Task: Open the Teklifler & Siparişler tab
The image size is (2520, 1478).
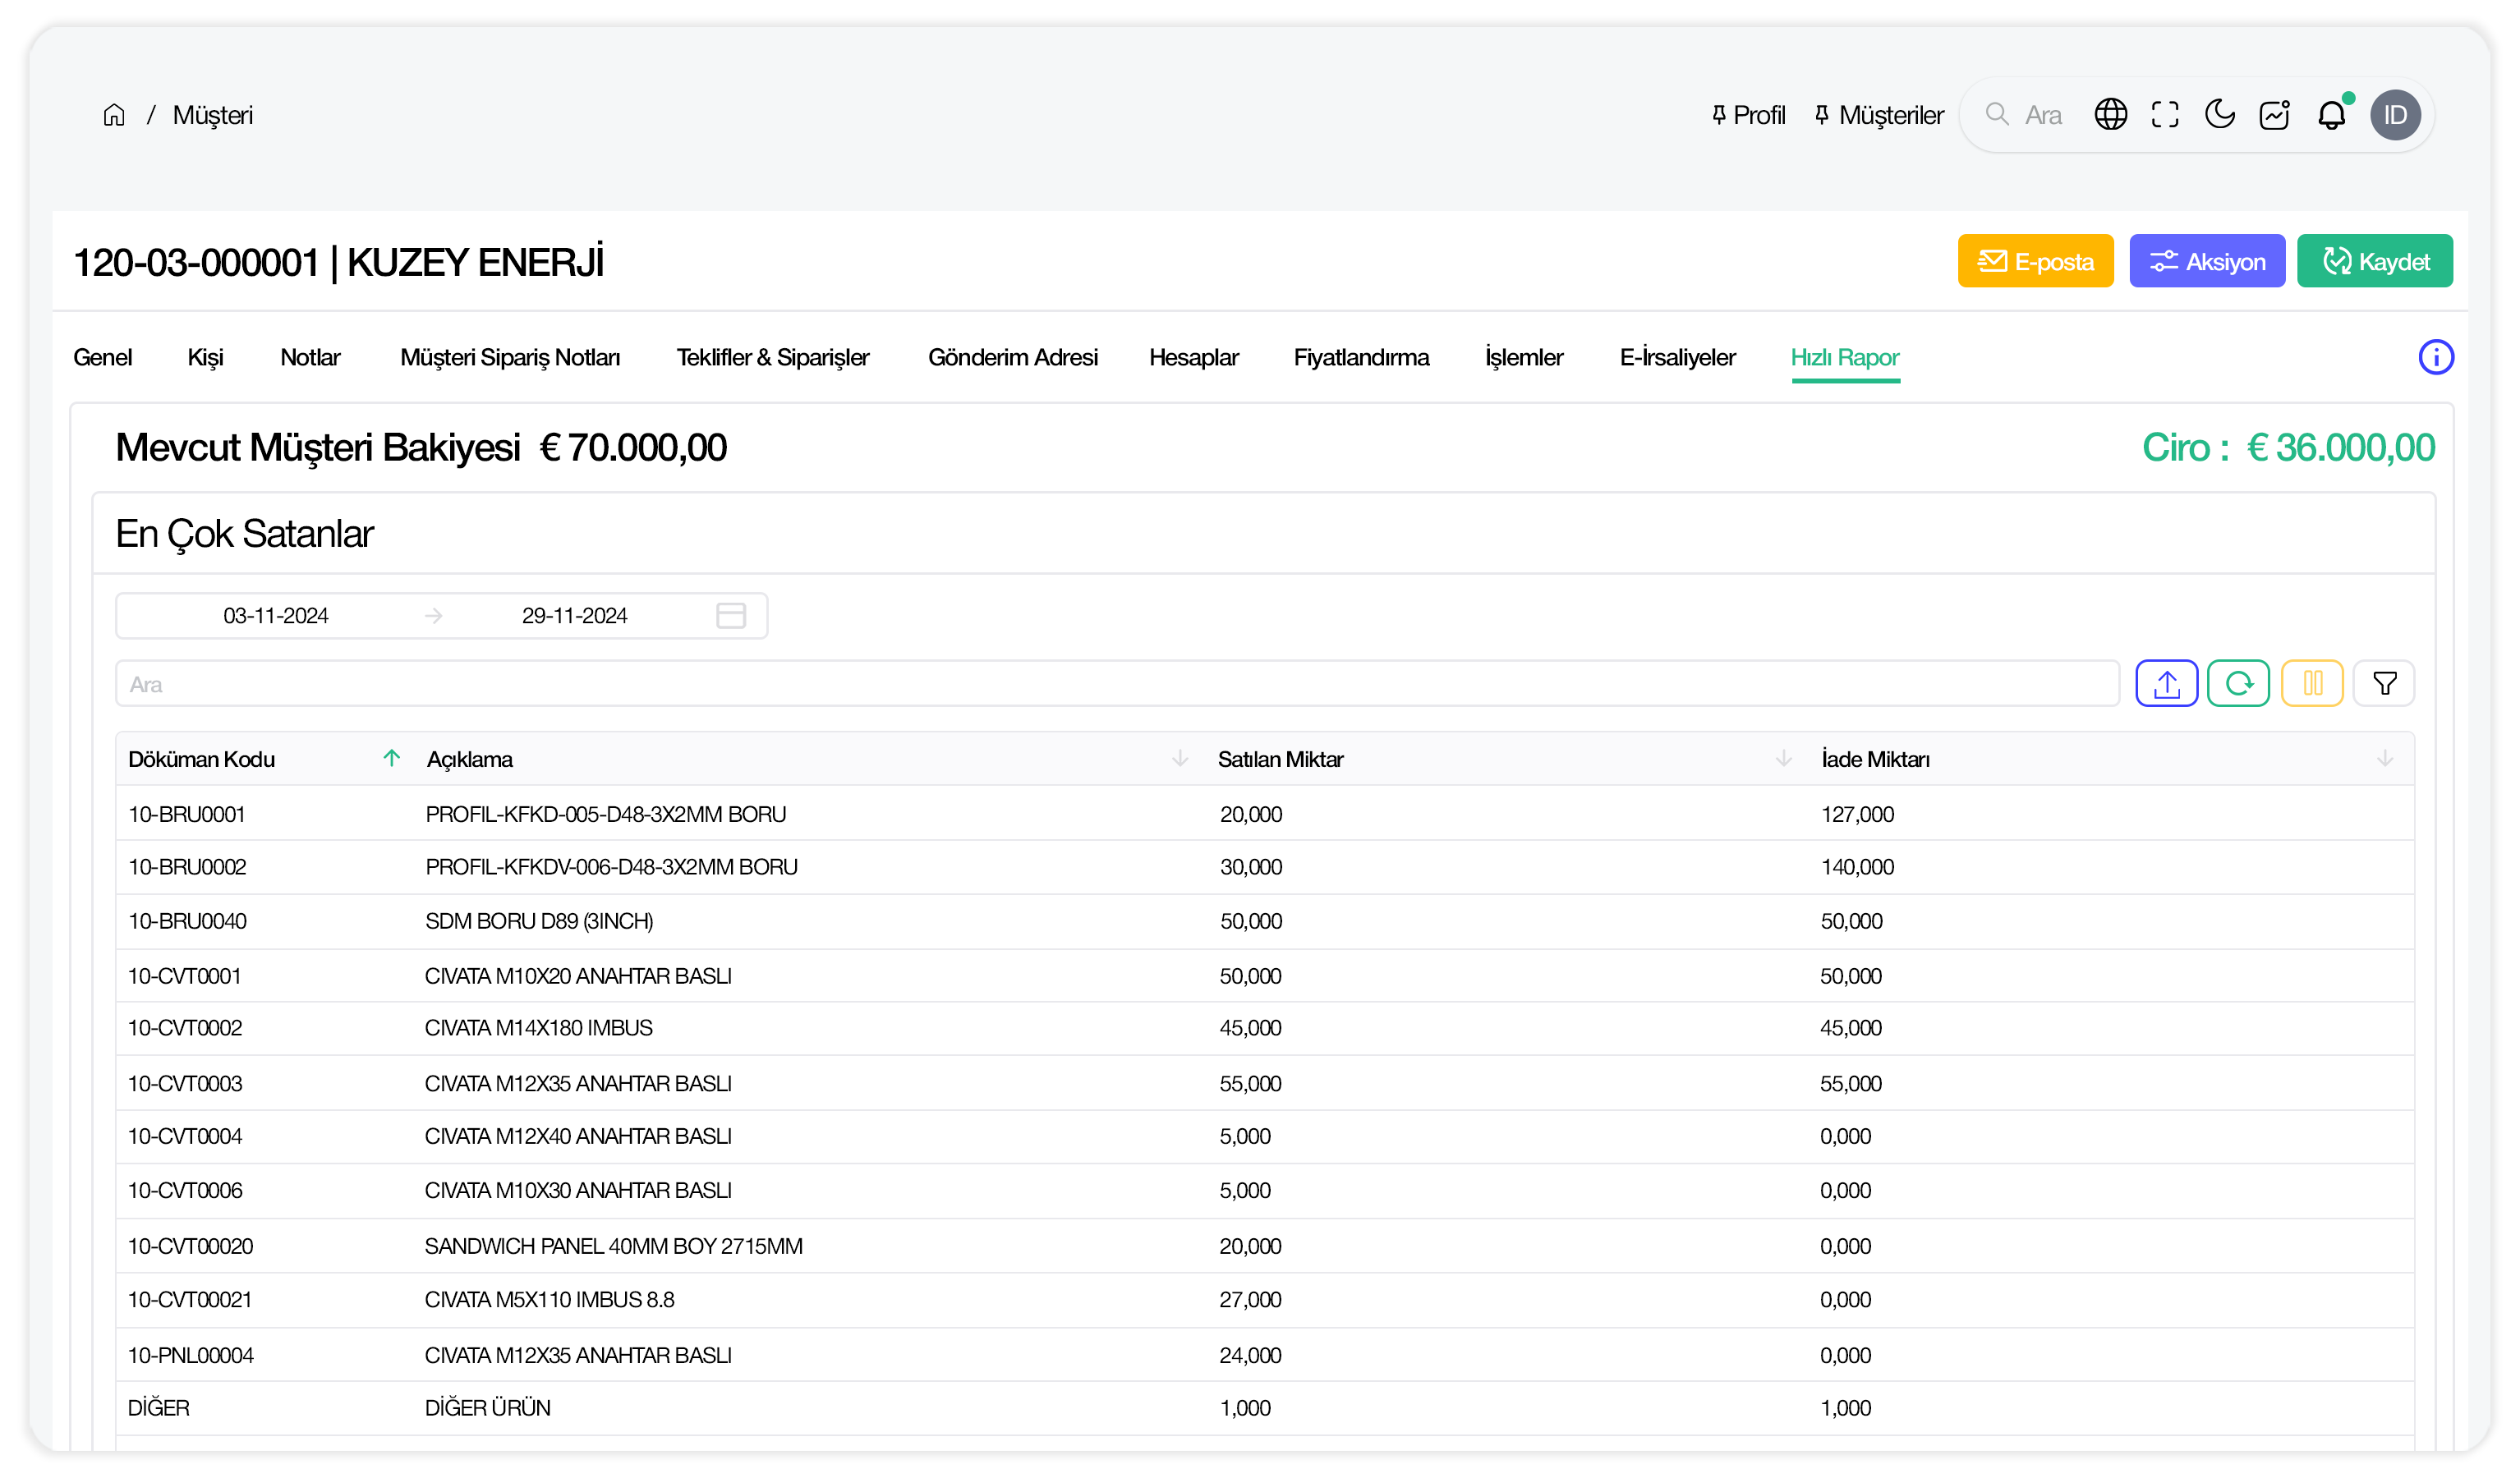Action: pyautogui.click(x=772, y=358)
